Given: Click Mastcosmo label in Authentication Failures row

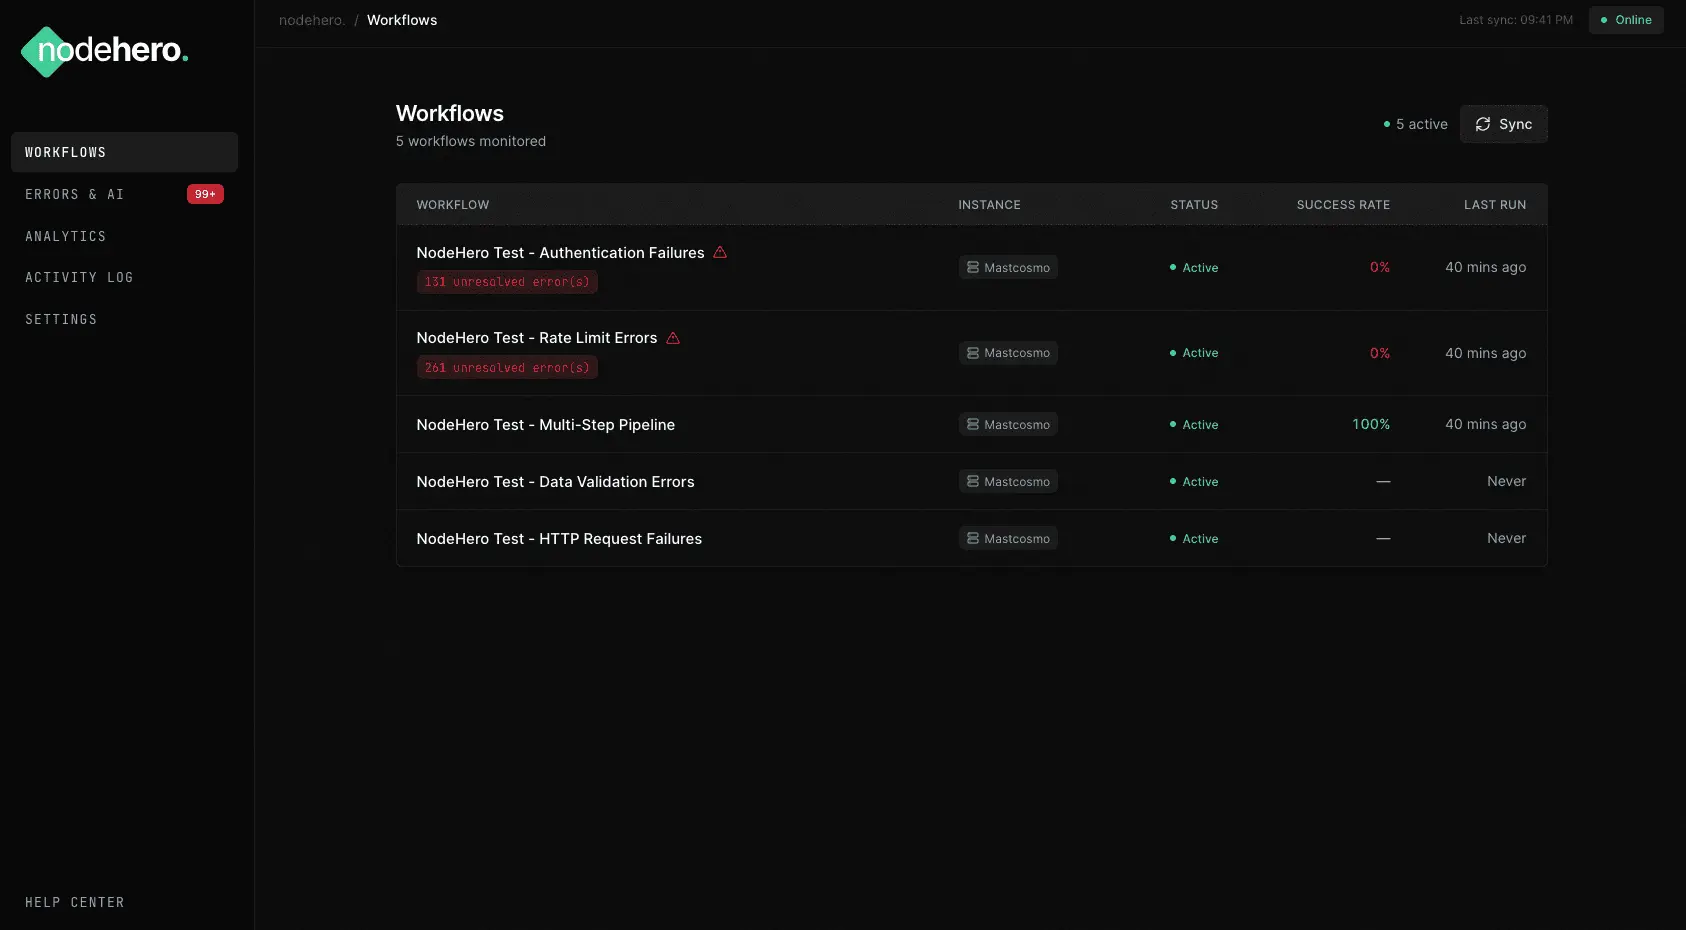Looking at the screenshot, I should tap(1017, 268).
